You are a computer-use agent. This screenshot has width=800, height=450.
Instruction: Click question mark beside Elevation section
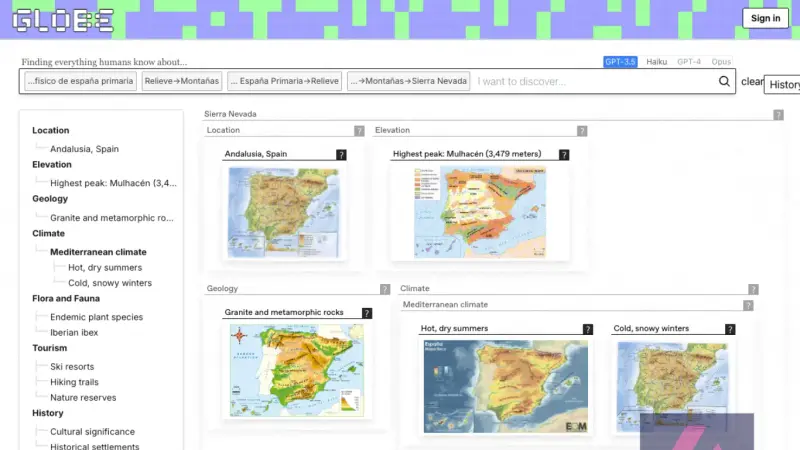[x=582, y=131]
